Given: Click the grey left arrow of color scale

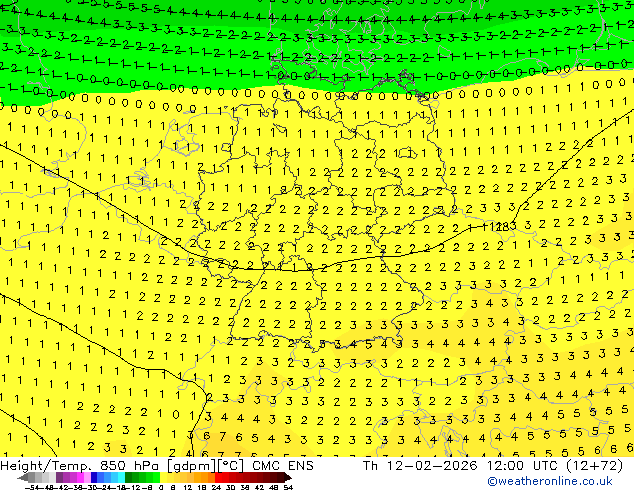Looking at the screenshot, I should click(x=23, y=478).
